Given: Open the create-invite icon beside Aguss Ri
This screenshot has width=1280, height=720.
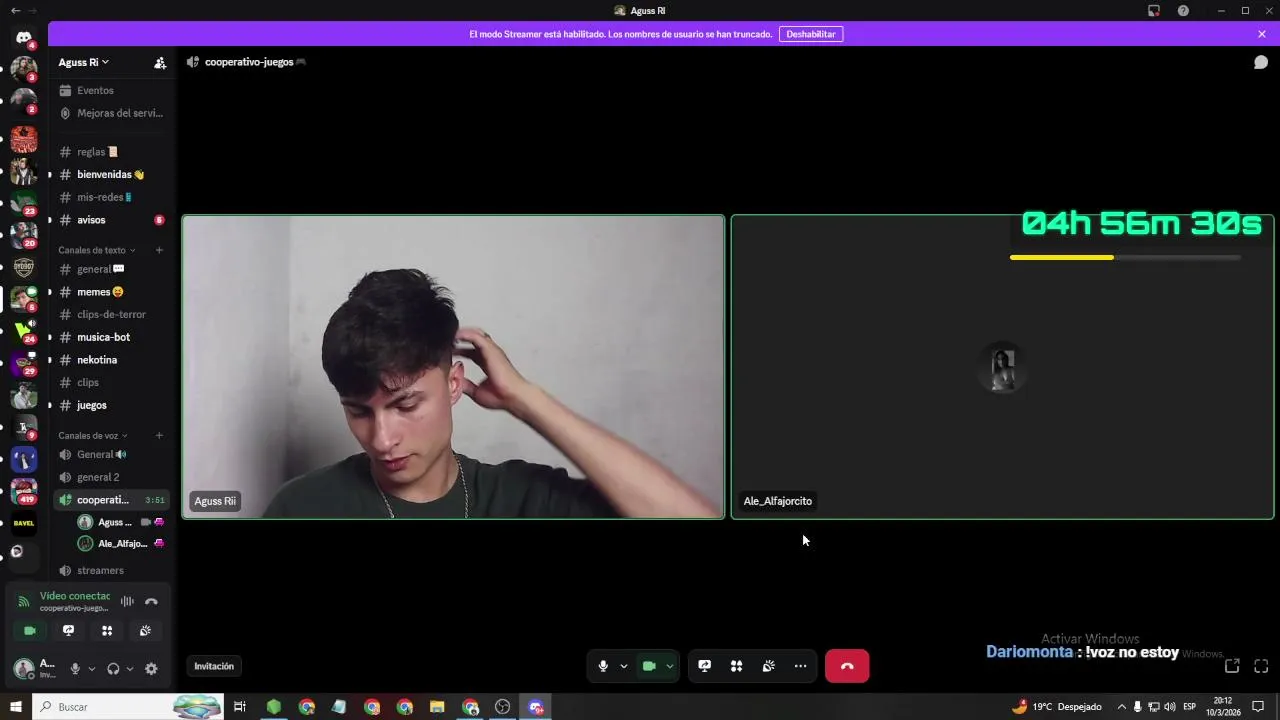Looking at the screenshot, I should tap(160, 62).
